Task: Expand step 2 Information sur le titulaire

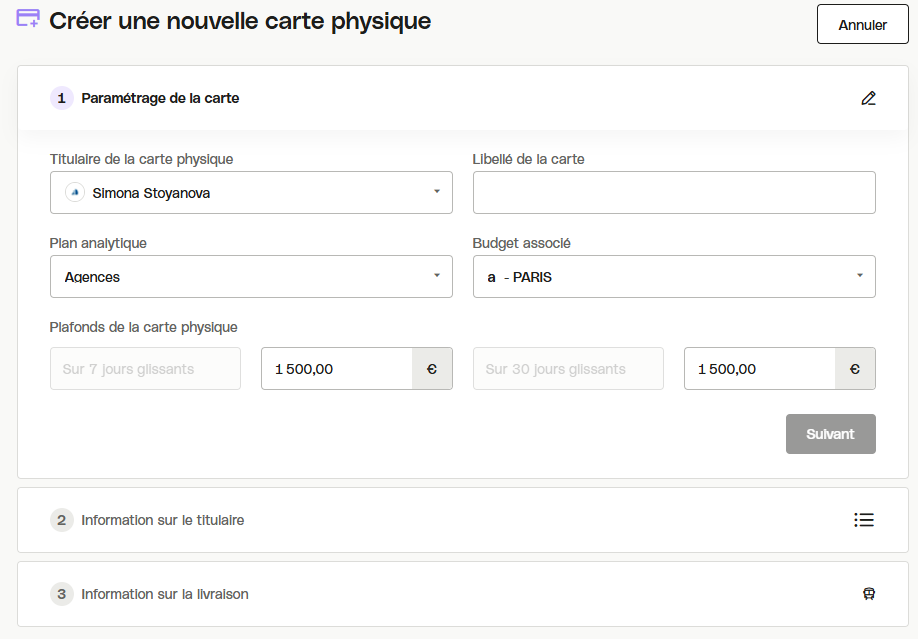Action: tap(463, 520)
